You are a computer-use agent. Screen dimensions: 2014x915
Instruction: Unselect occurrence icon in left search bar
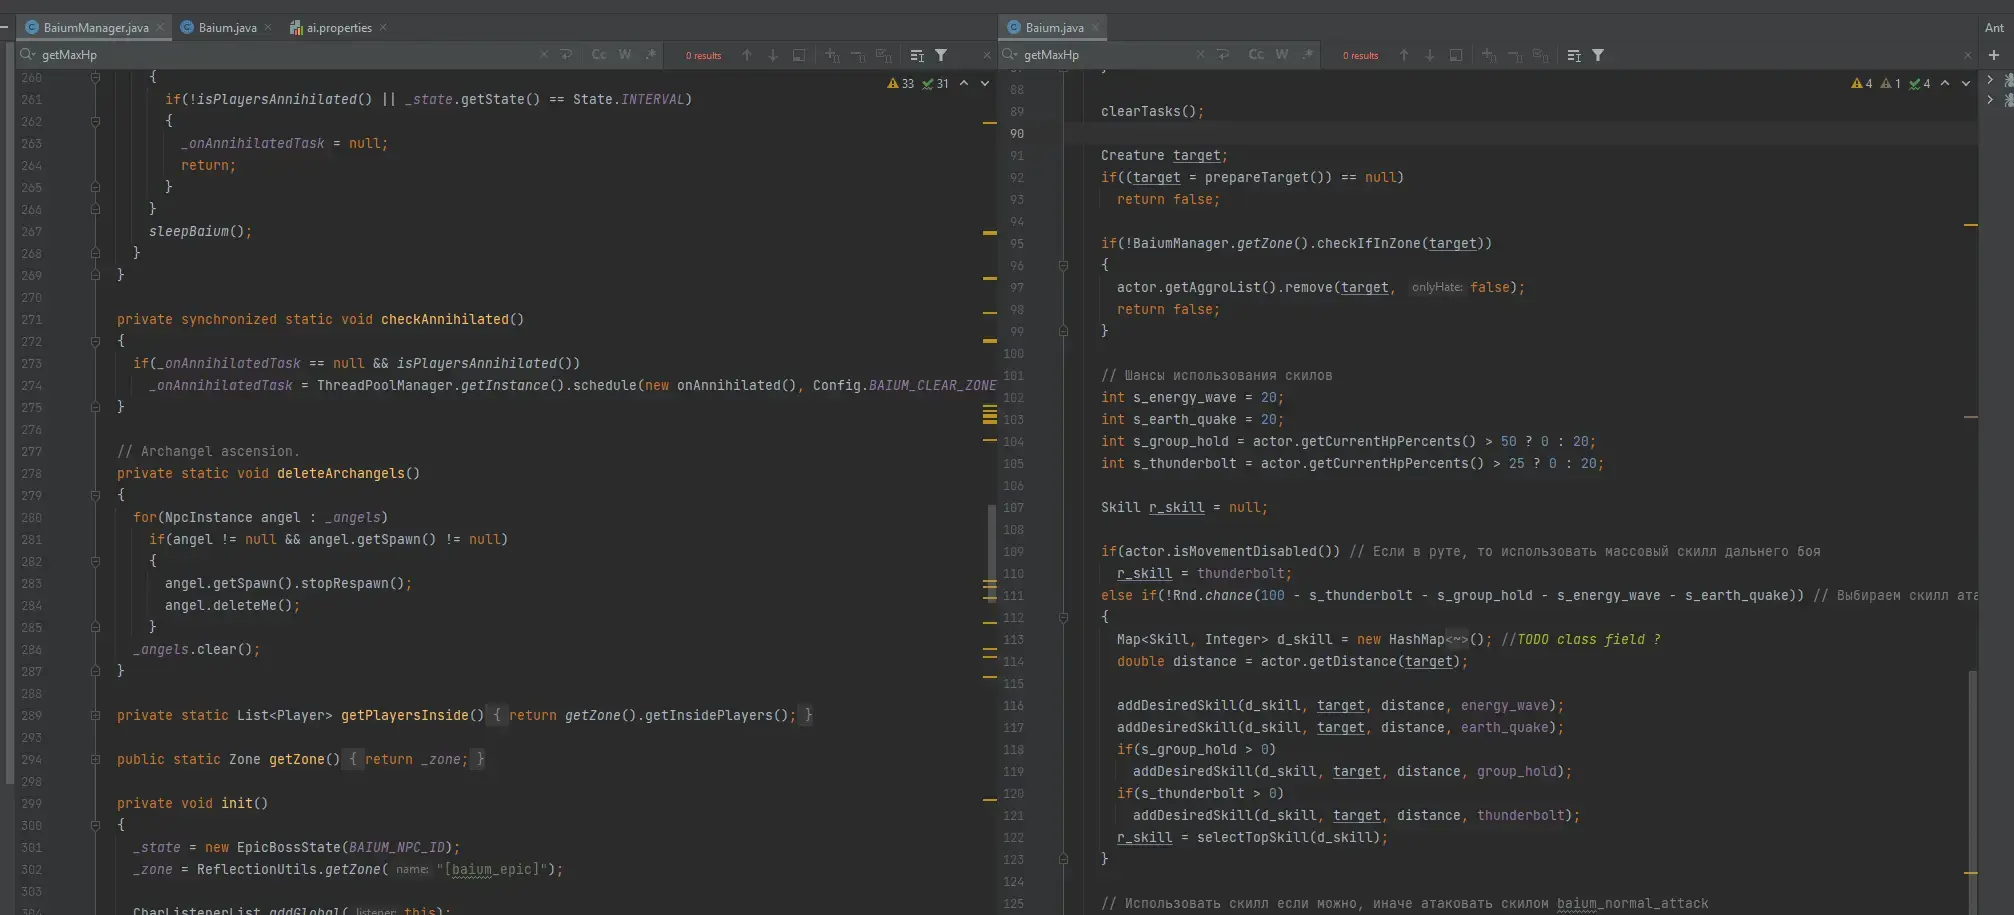858,55
